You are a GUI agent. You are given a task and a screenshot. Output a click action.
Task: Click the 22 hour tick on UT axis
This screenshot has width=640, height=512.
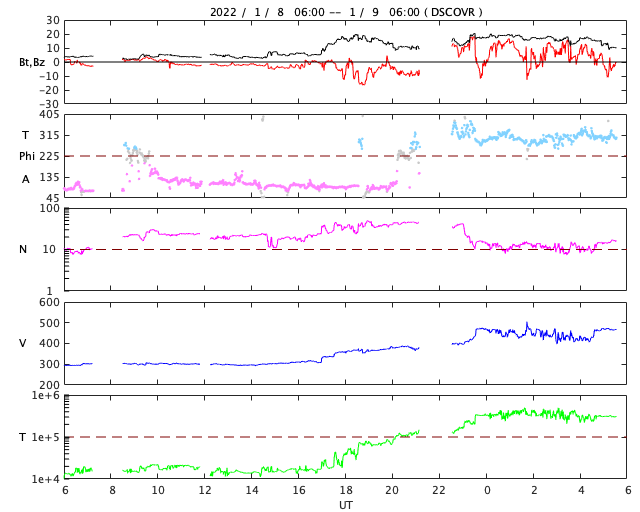pos(439,490)
